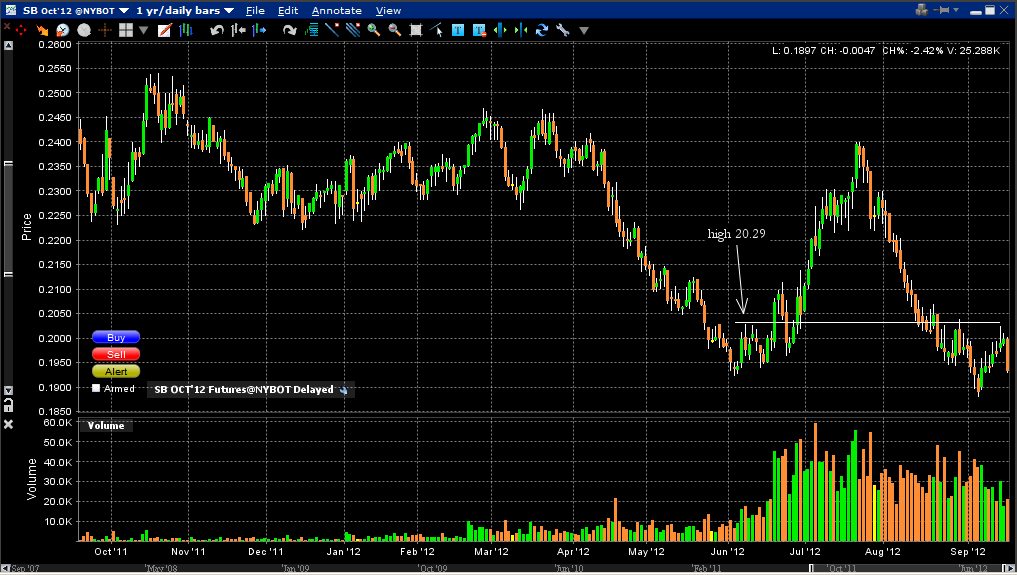Click the redo arrow icon
Viewport: 1017px width, 575px height.
pos(289,30)
